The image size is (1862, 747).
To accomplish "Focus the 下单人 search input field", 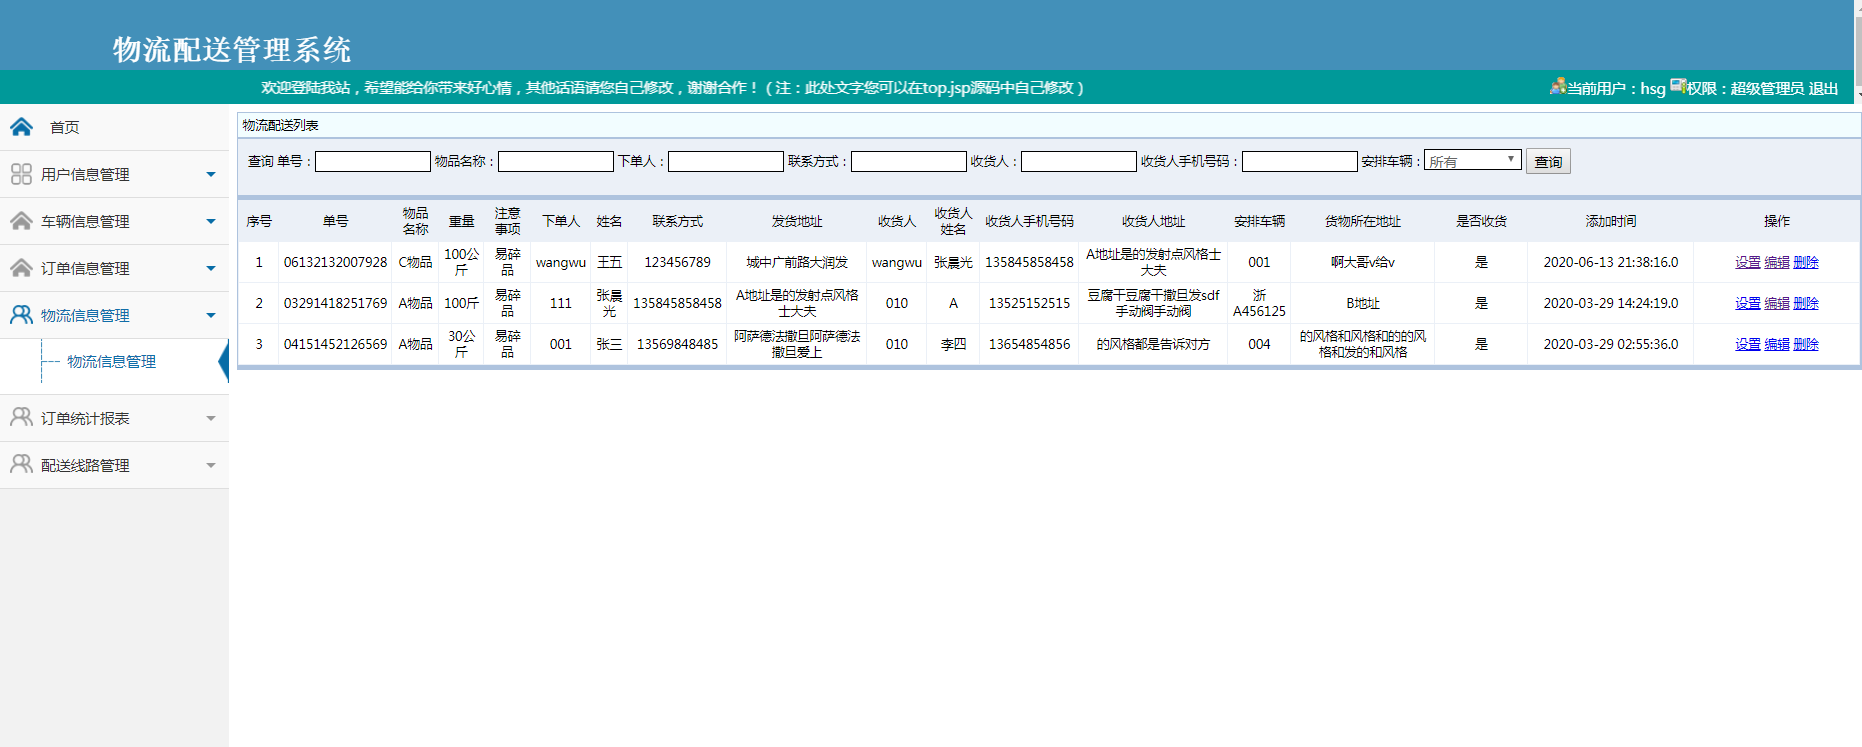I will 726,161.
